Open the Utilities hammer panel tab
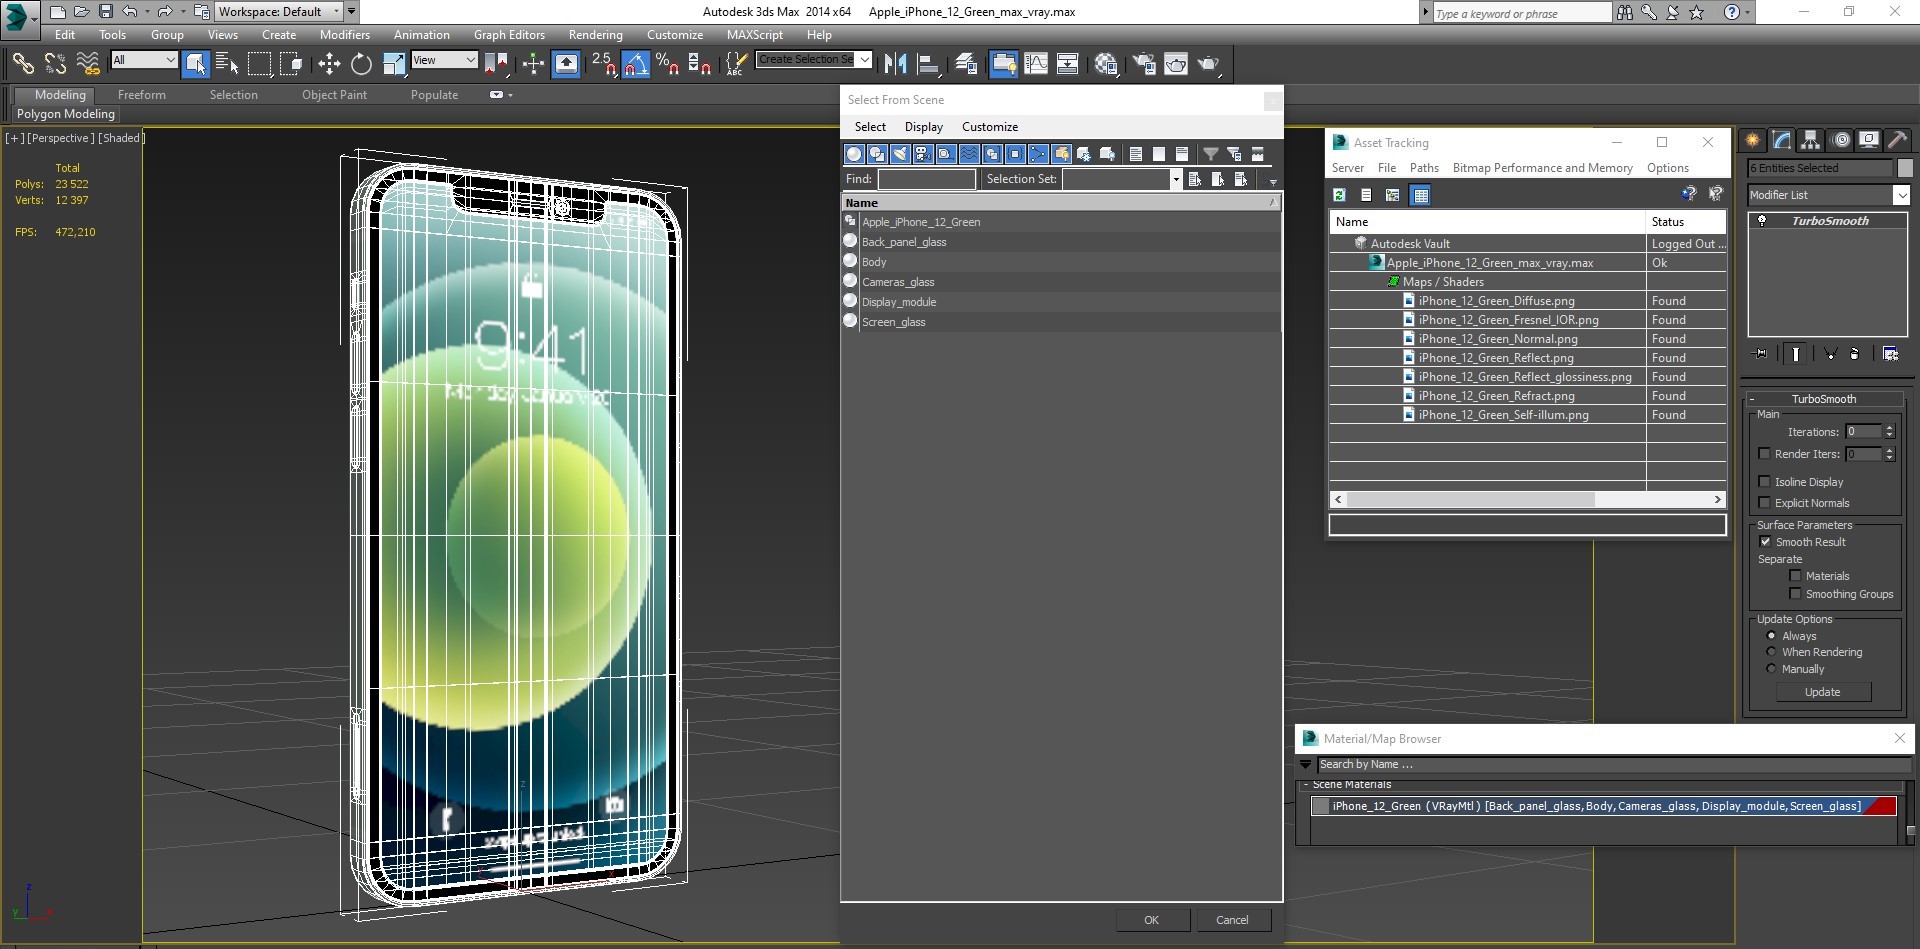The width and height of the screenshot is (1920, 949). click(1897, 140)
